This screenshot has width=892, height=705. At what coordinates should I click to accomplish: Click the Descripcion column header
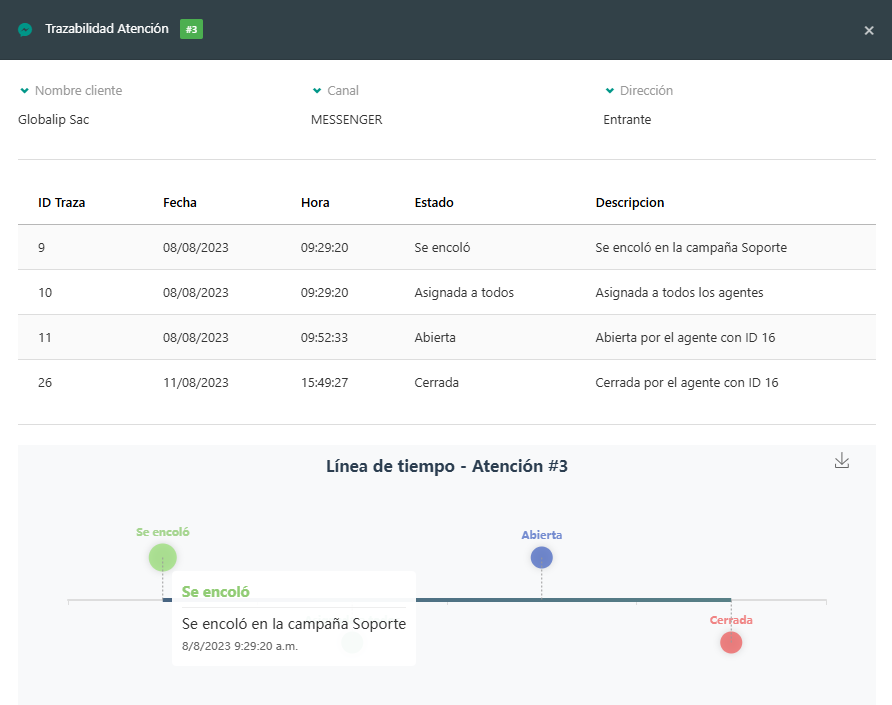tap(629, 202)
